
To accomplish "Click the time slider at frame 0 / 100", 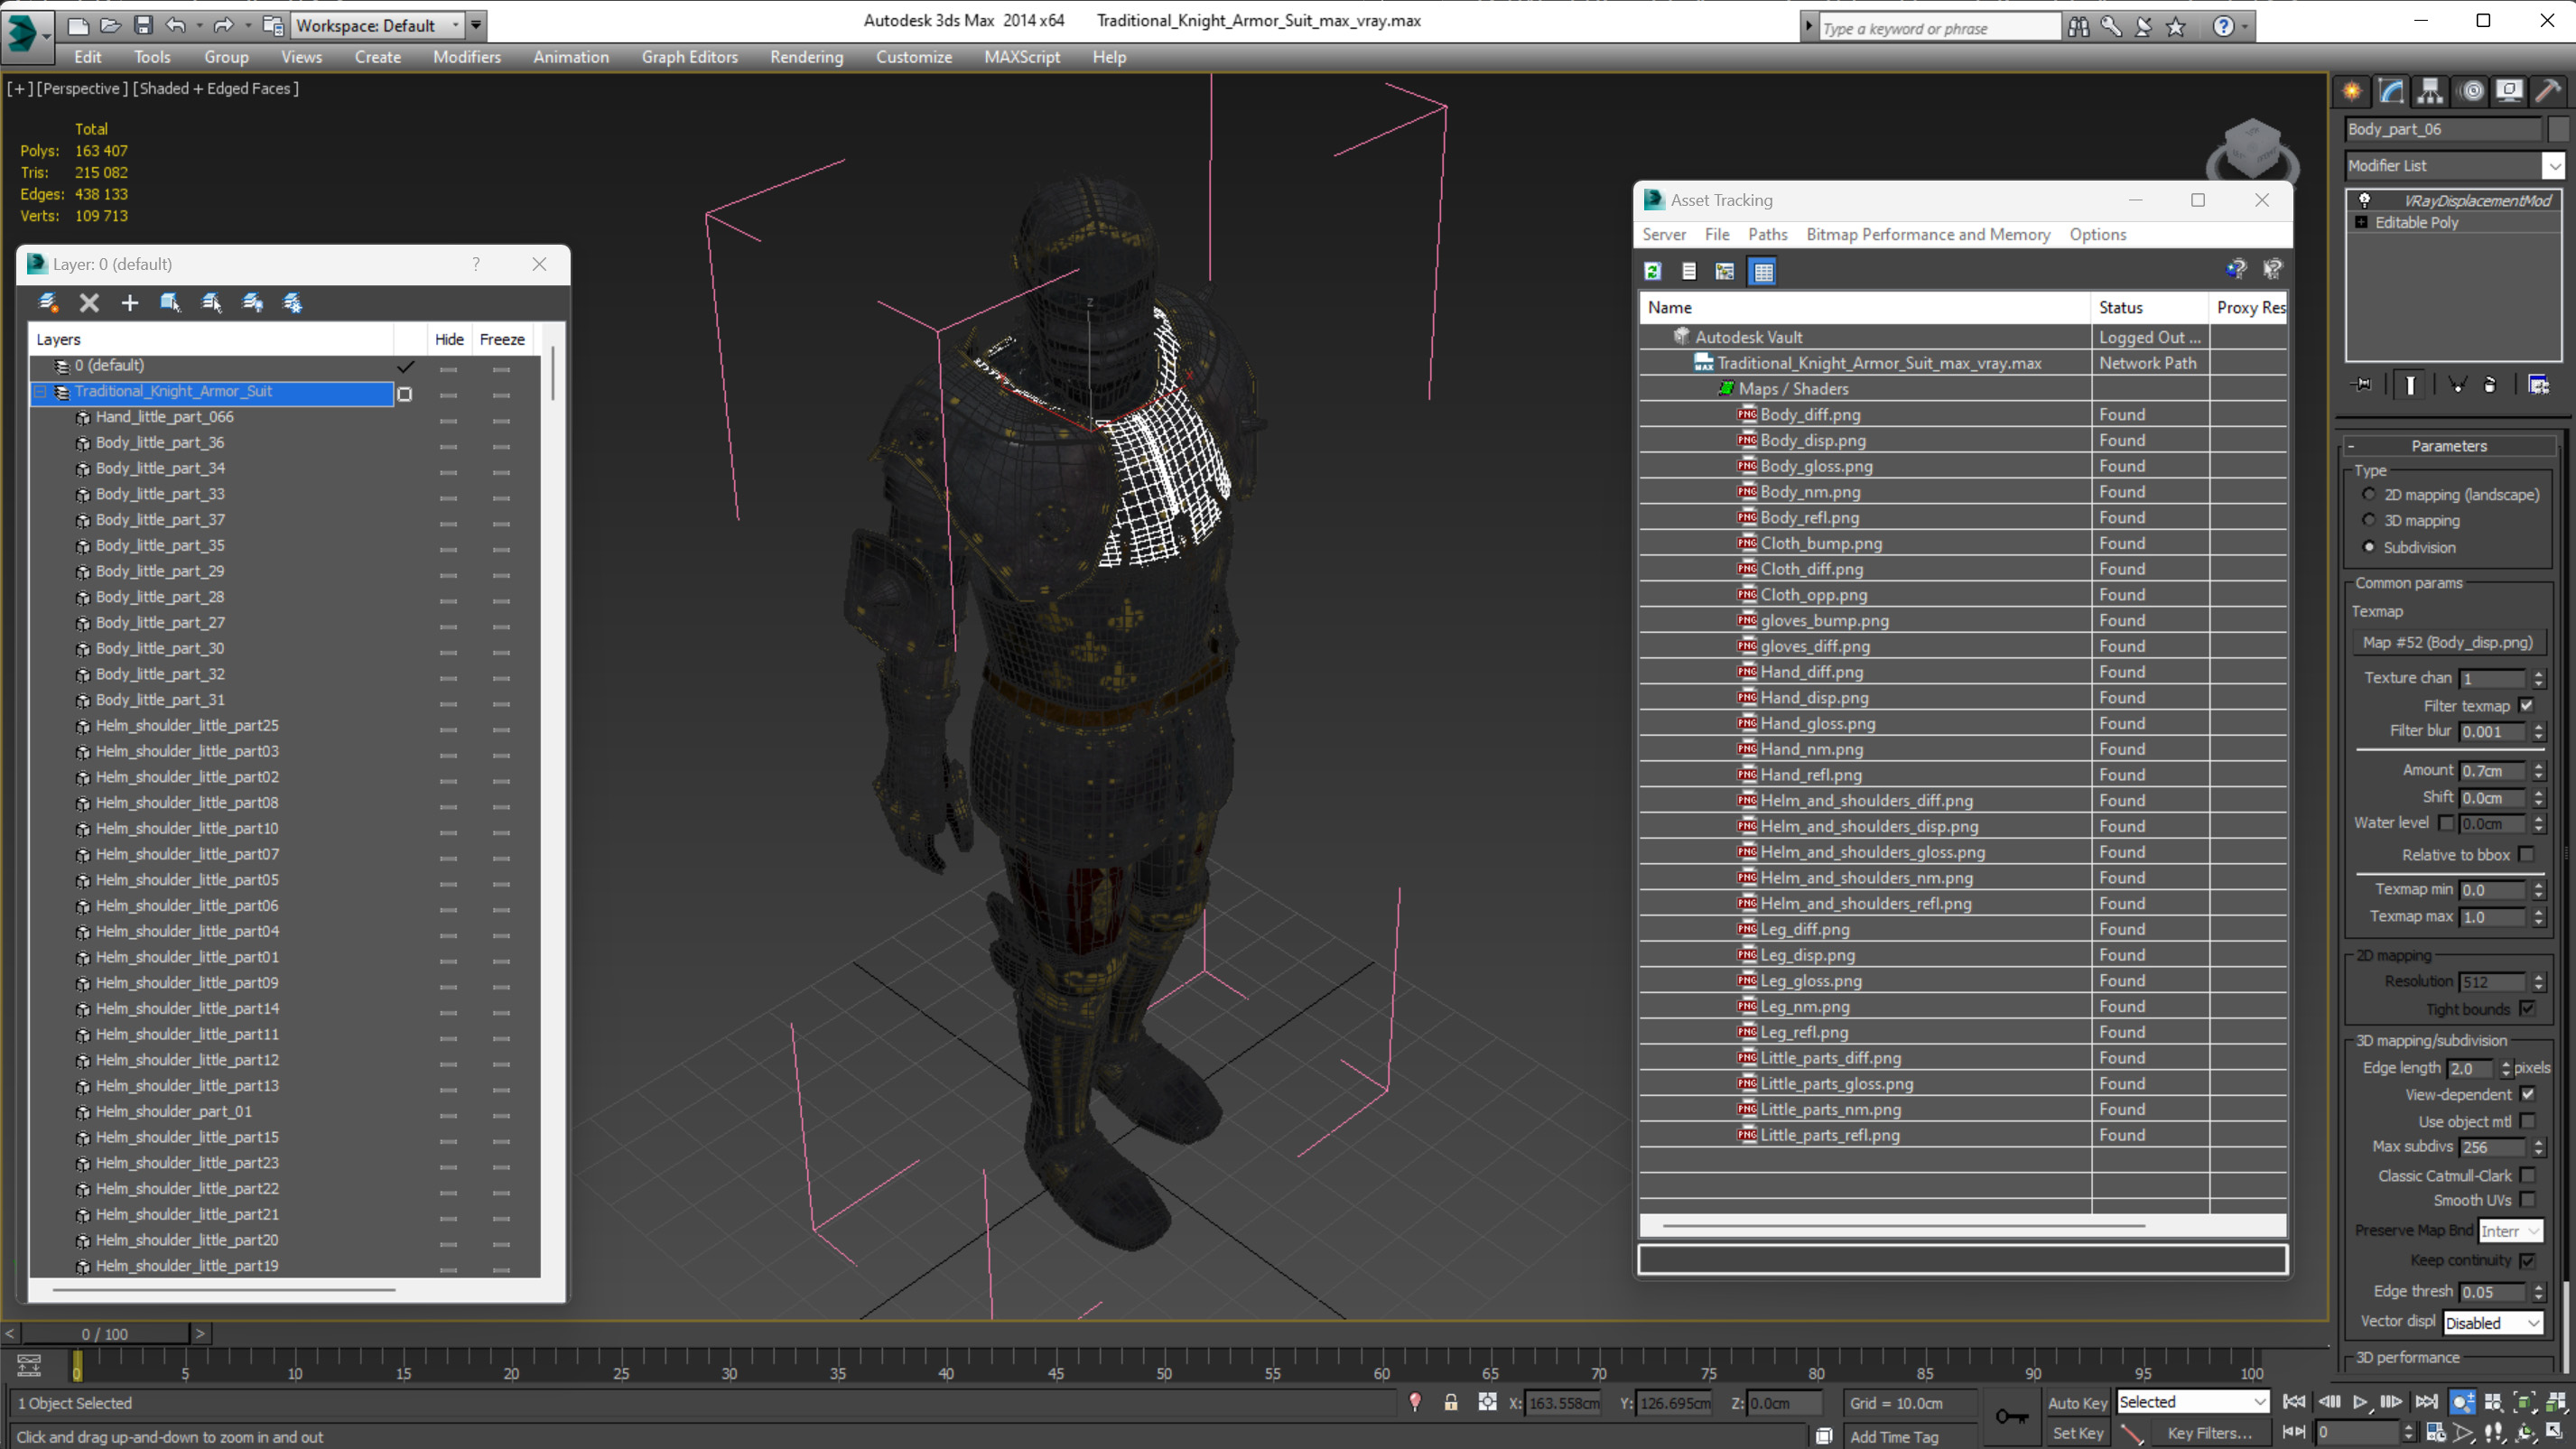I will [x=105, y=1334].
